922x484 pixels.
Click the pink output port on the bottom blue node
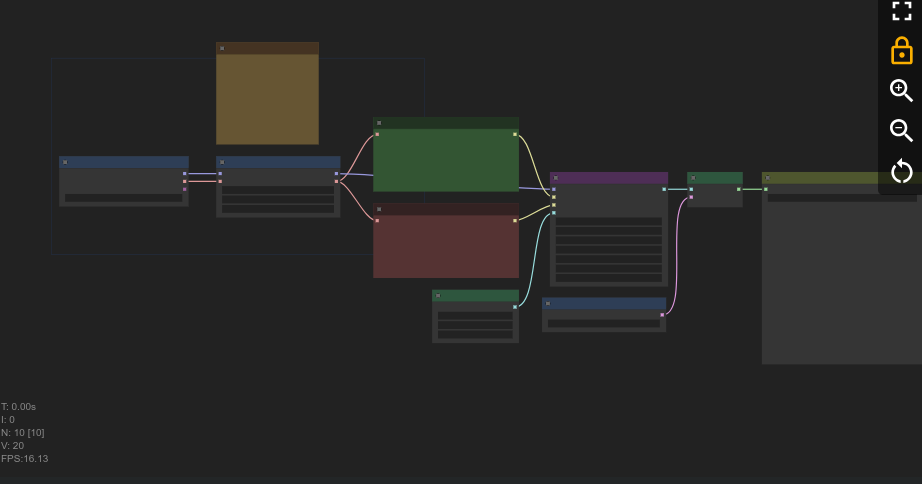click(662, 315)
